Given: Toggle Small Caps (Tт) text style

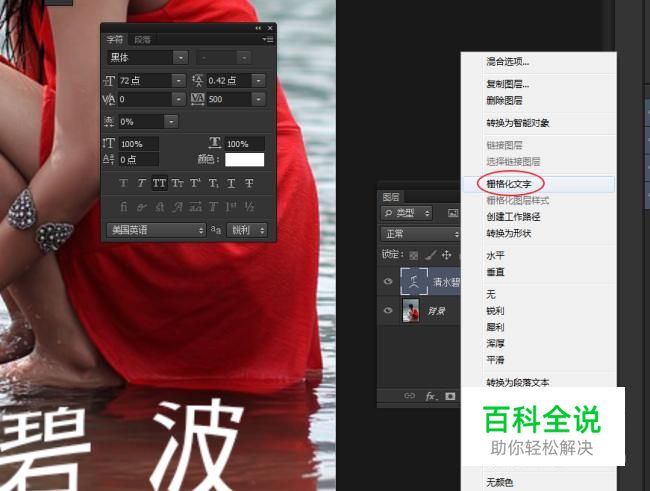Looking at the screenshot, I should (177, 183).
